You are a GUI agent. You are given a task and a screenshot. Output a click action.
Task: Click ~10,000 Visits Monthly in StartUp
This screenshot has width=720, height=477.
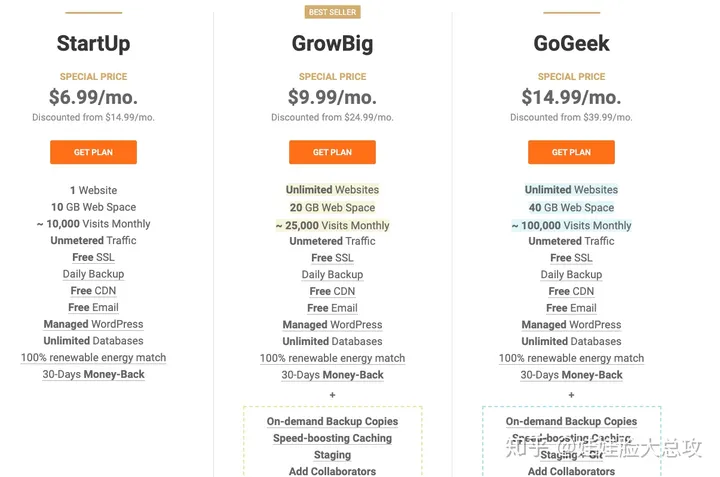(x=93, y=224)
